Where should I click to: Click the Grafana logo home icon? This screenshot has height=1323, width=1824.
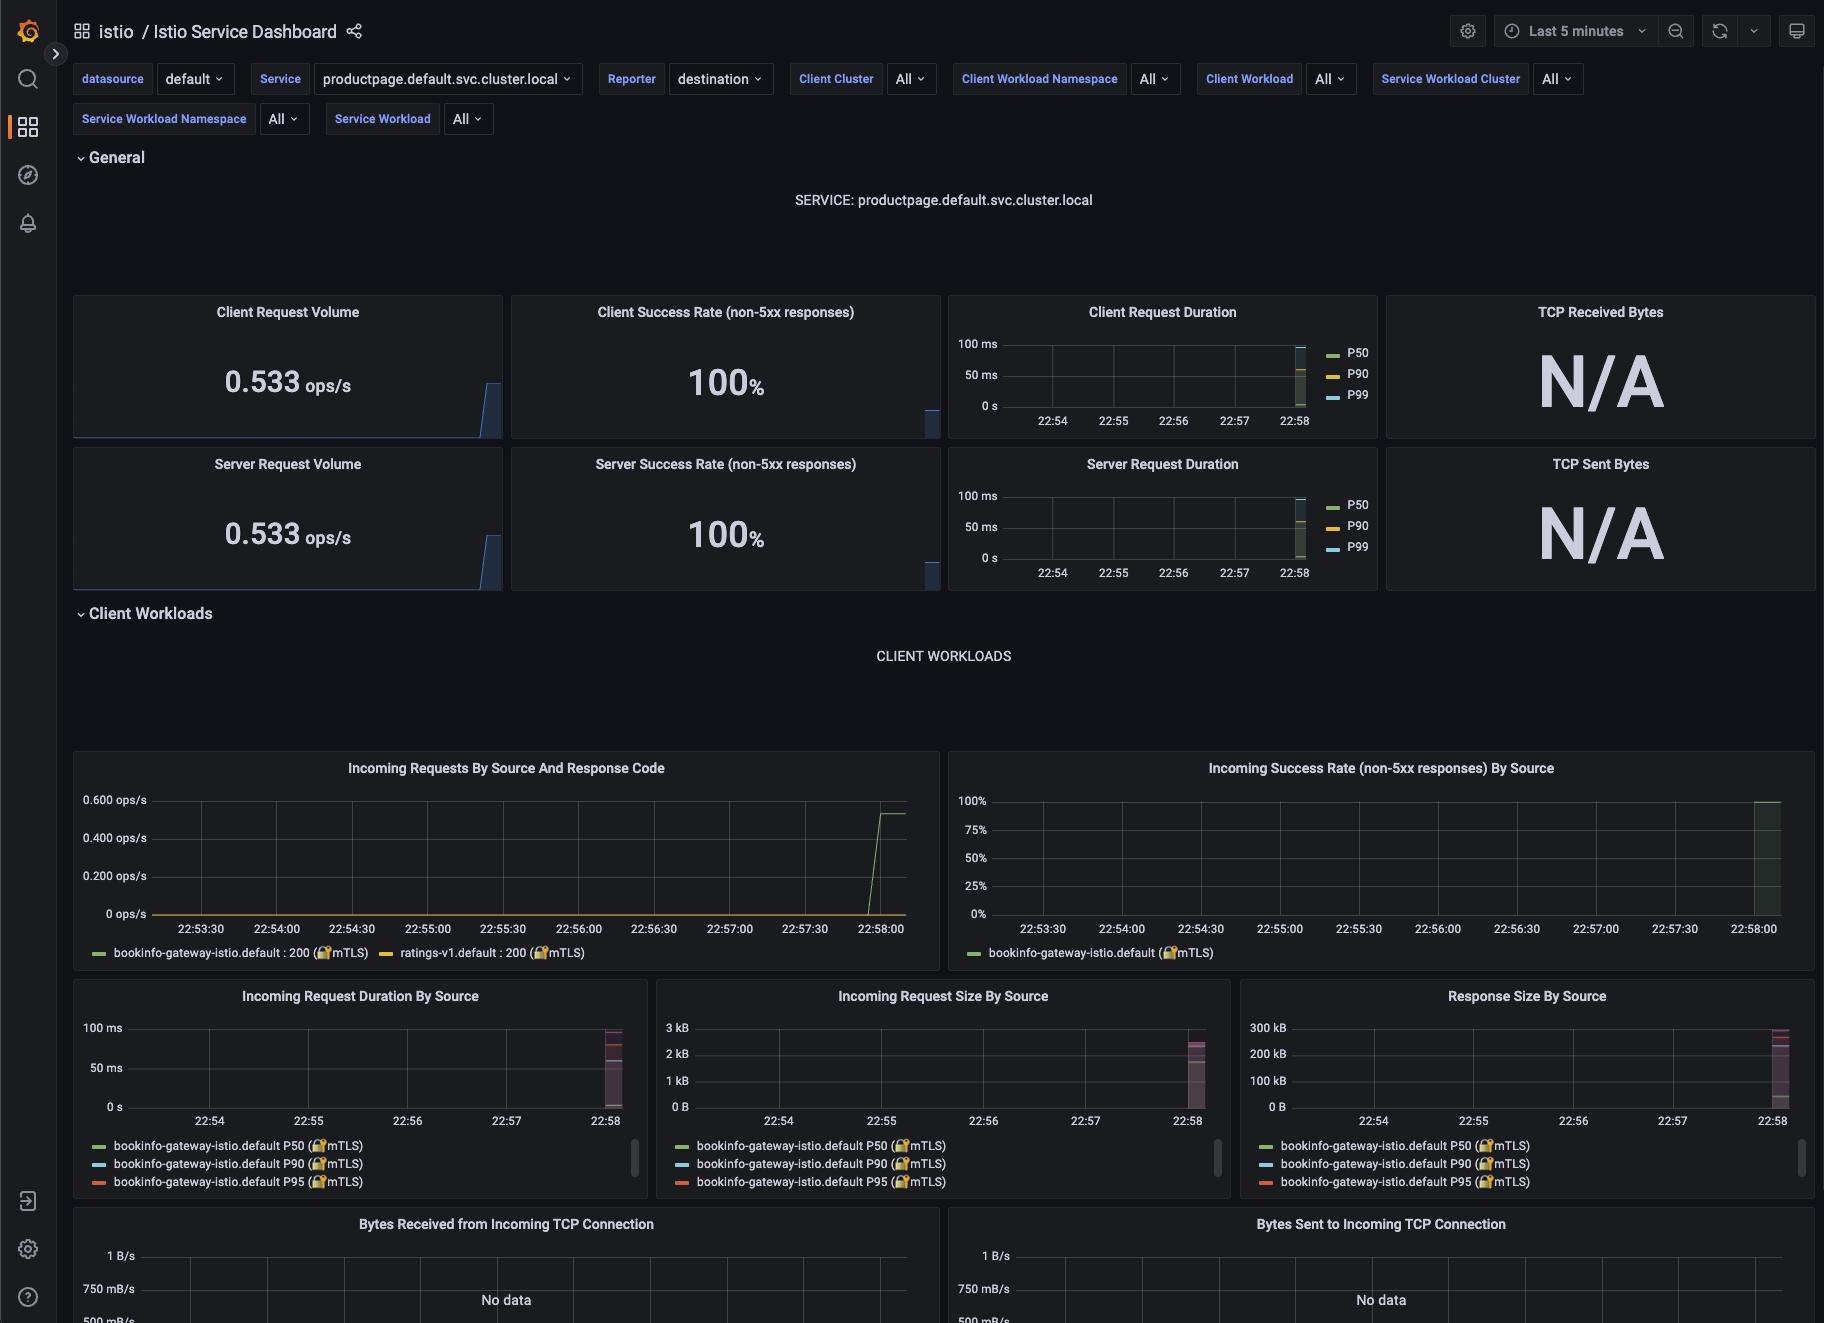[x=28, y=32]
